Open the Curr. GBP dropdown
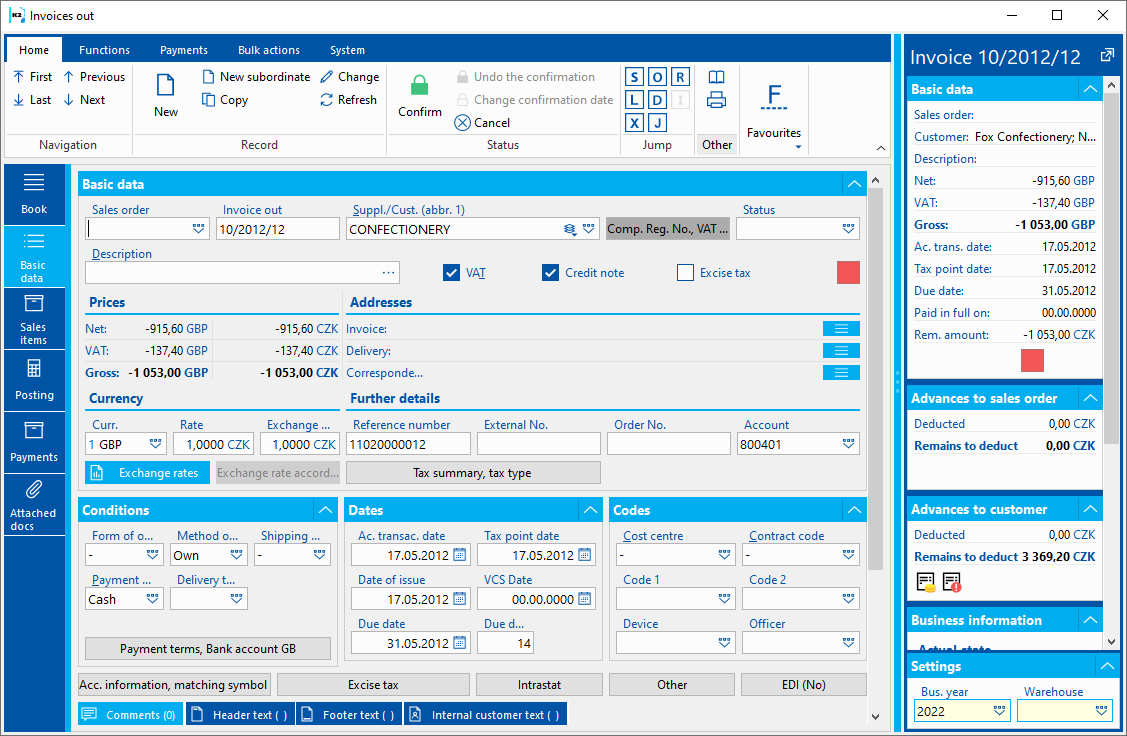 click(x=155, y=443)
